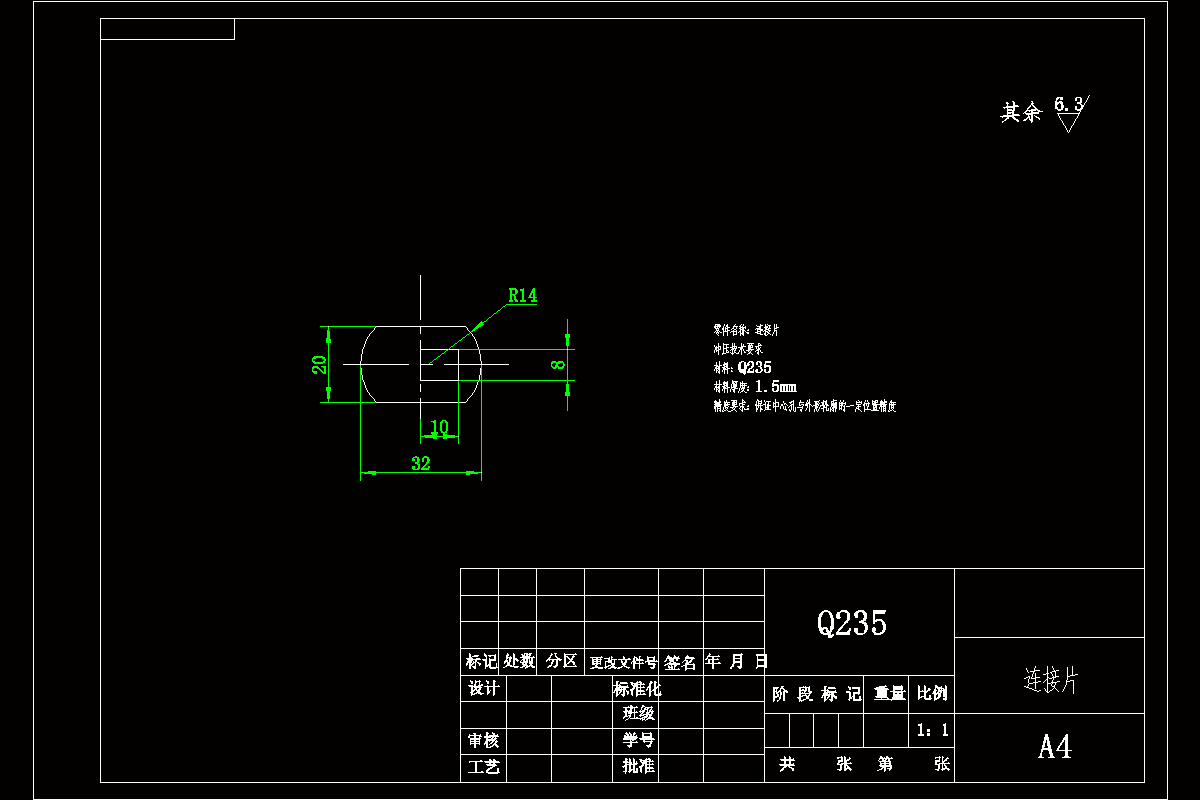Click the 'R14' radius dimension label

click(x=522, y=295)
